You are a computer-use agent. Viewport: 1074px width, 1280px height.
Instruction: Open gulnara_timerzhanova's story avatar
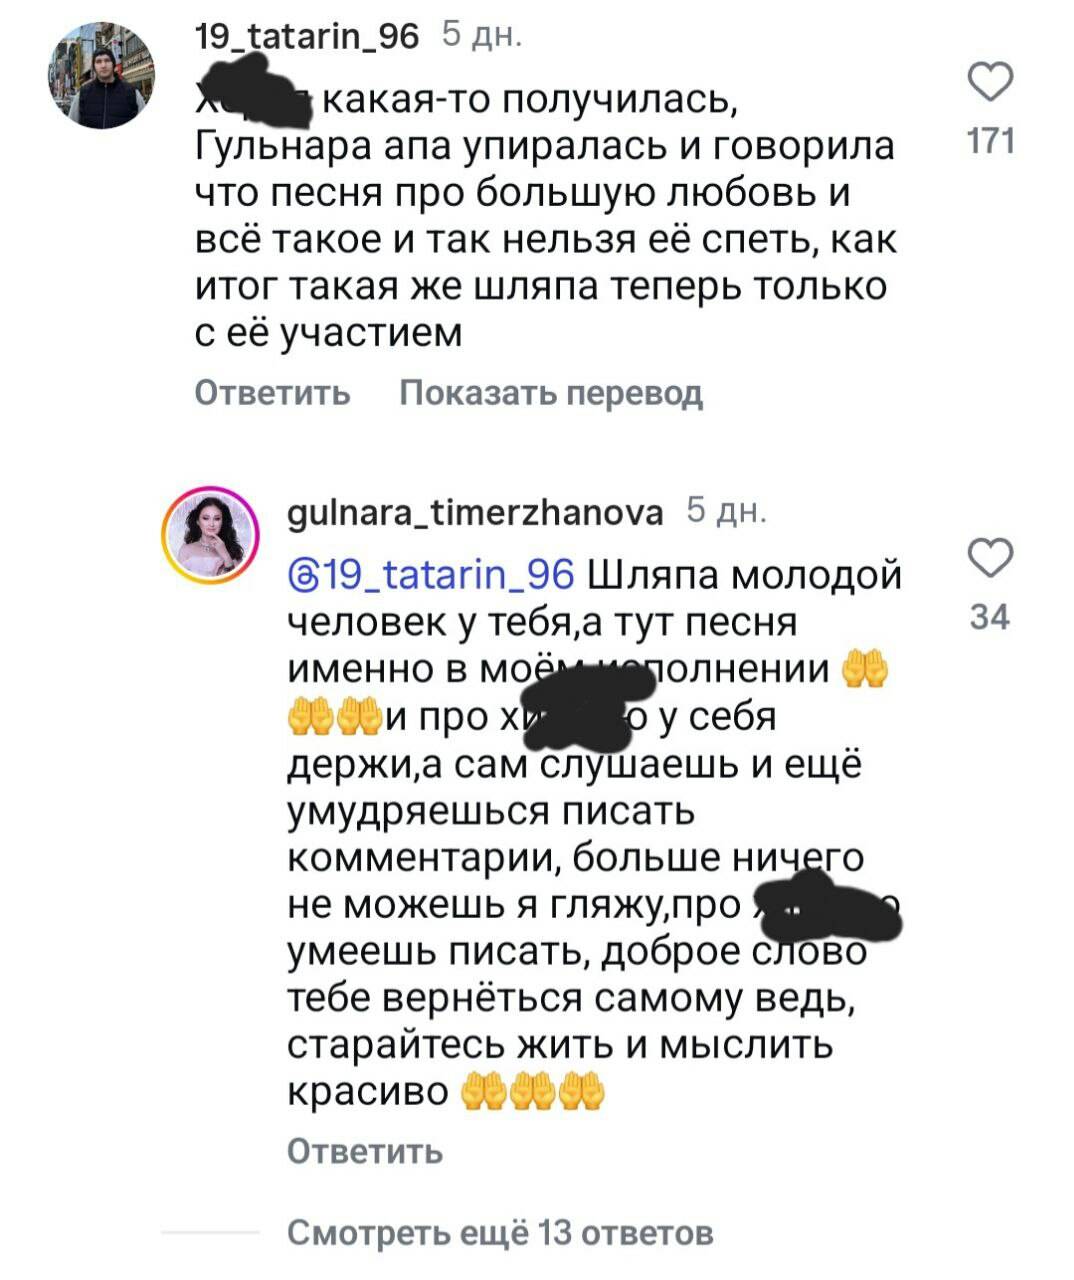point(212,535)
